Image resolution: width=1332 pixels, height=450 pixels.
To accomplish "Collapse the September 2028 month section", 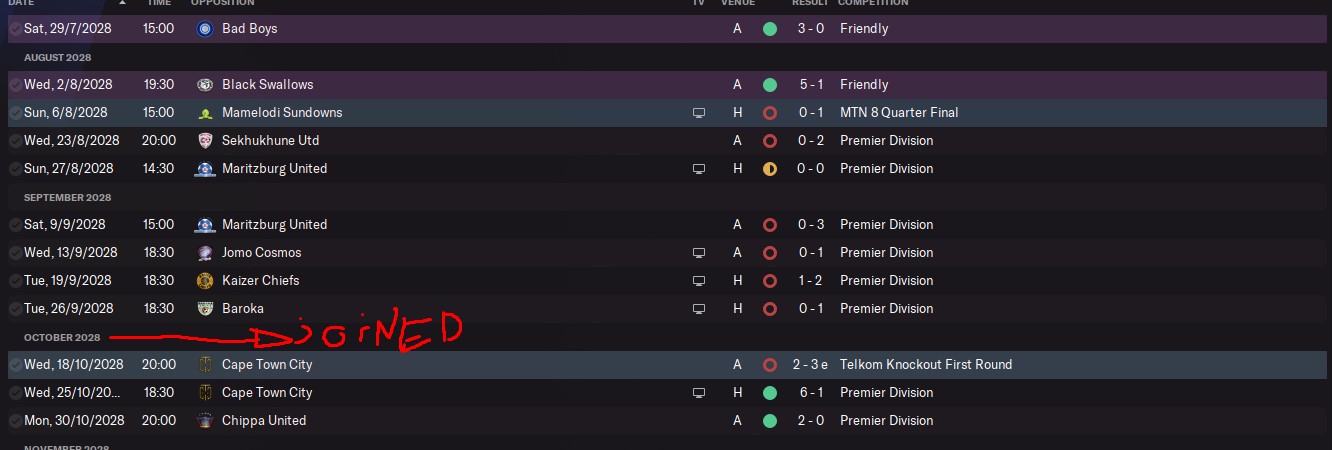I will coord(67,197).
